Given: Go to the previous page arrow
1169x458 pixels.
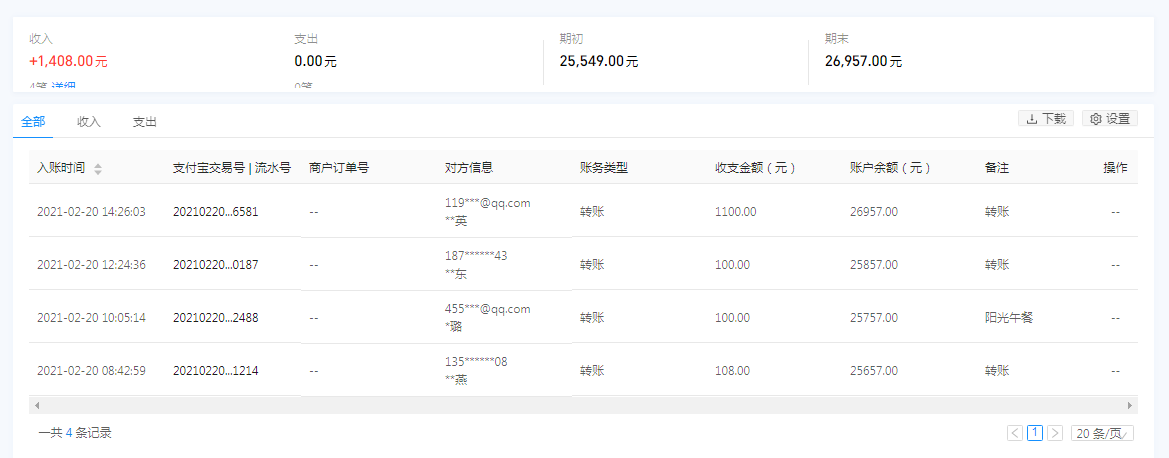Looking at the screenshot, I should point(1015,433).
